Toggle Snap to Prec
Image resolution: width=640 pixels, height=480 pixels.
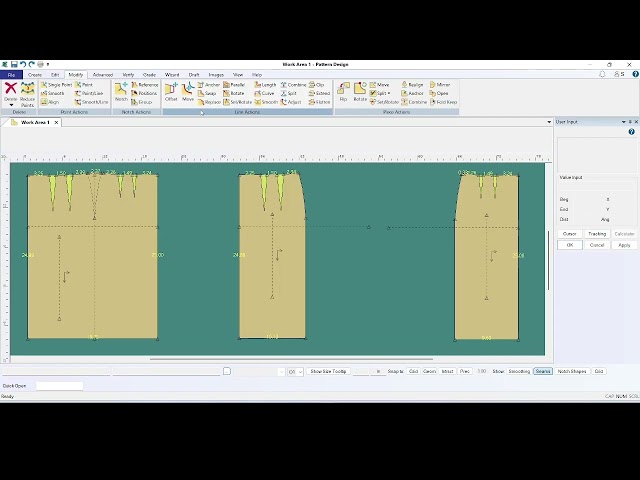[x=464, y=371]
